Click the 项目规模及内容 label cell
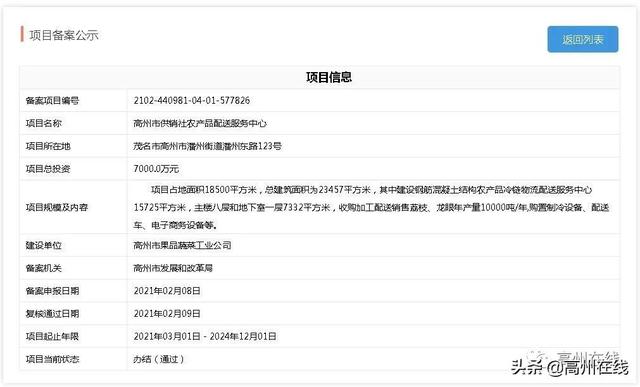This screenshot has height=387, width=640. 73,207
